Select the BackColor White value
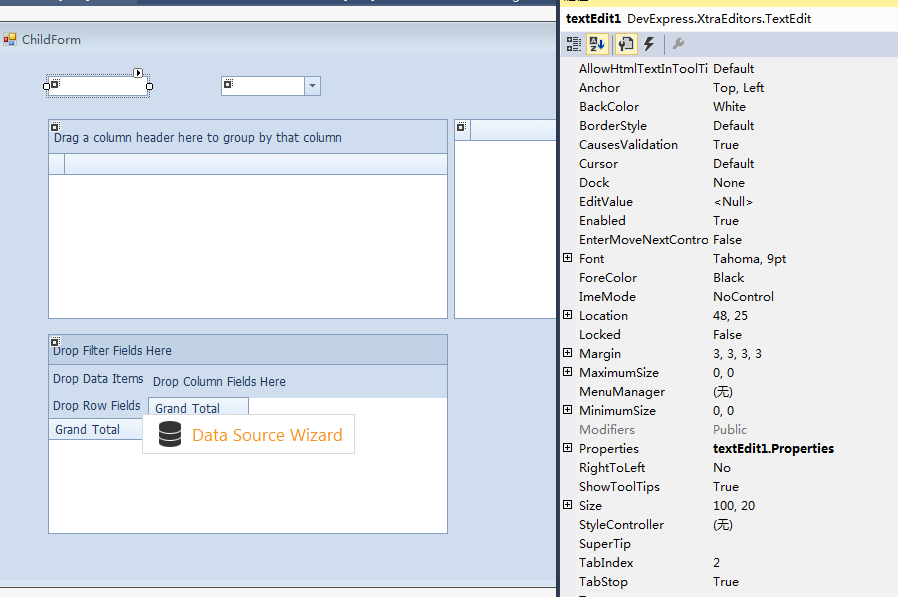This screenshot has width=898, height=597. [729, 107]
